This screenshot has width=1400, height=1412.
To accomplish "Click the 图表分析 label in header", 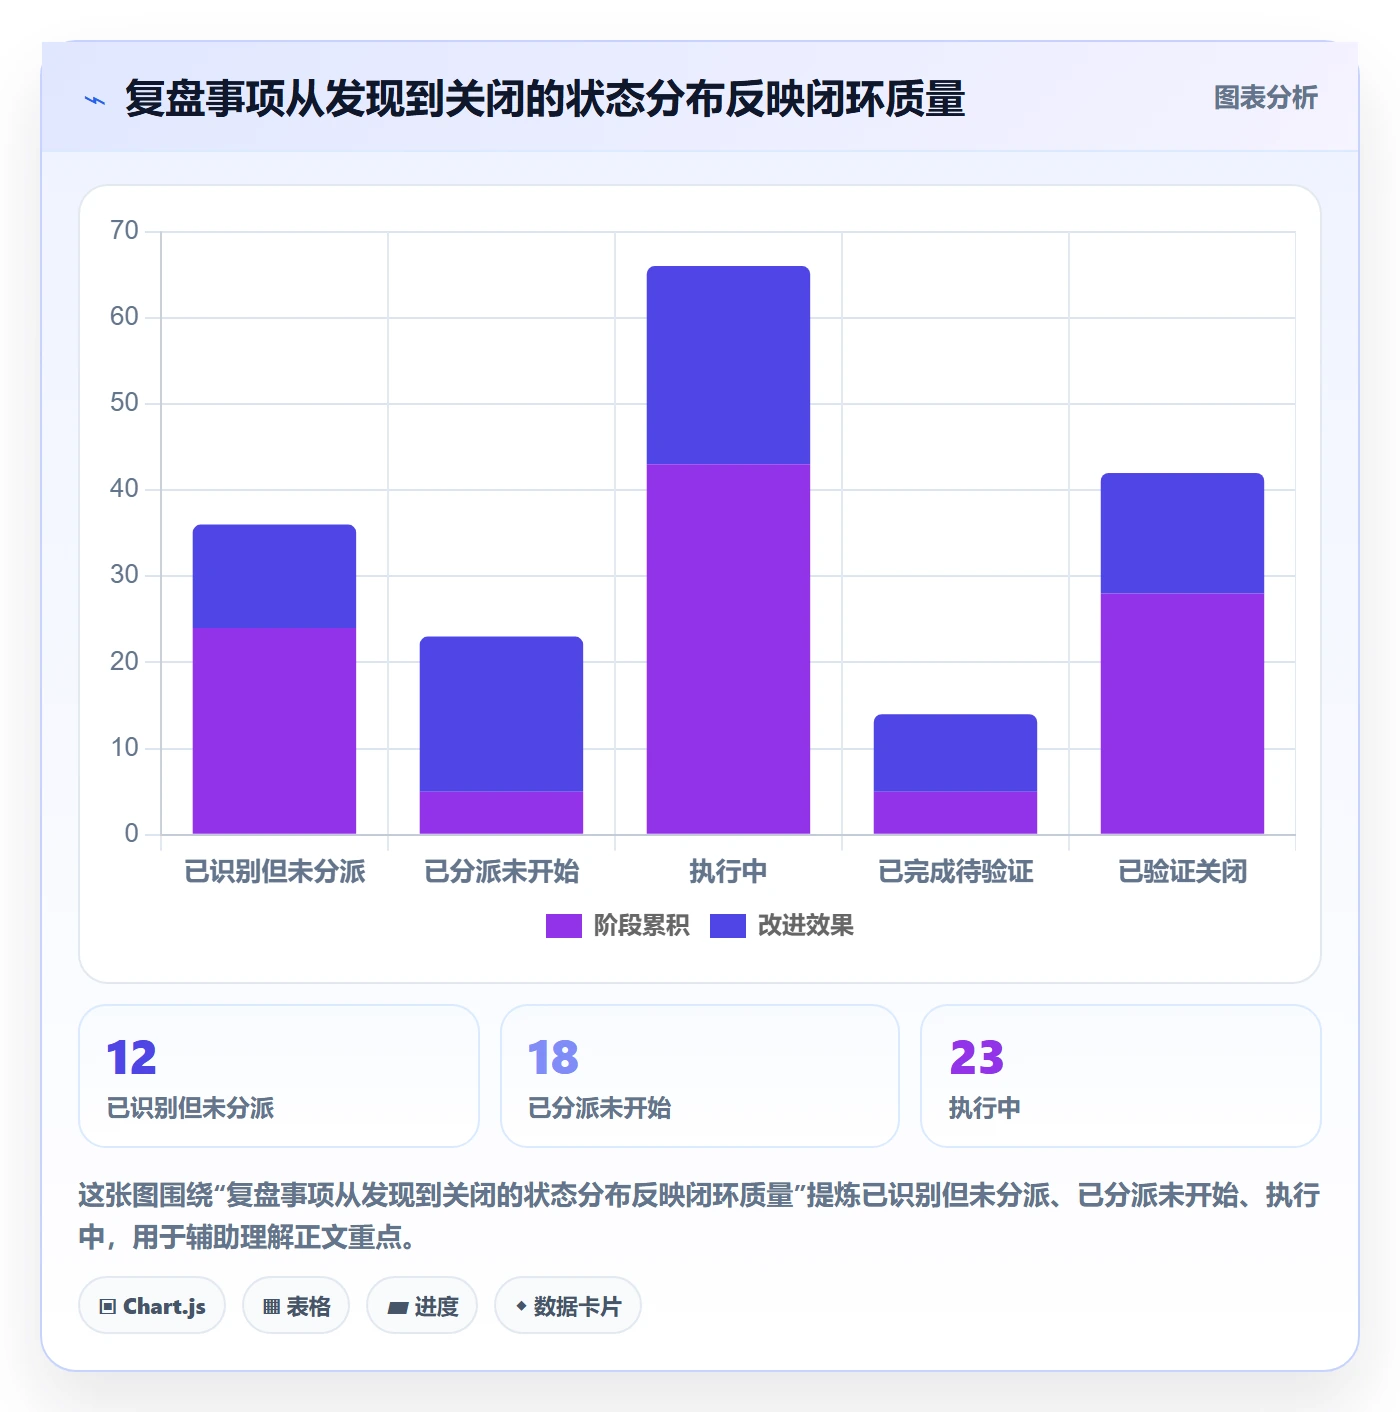I will (1265, 98).
